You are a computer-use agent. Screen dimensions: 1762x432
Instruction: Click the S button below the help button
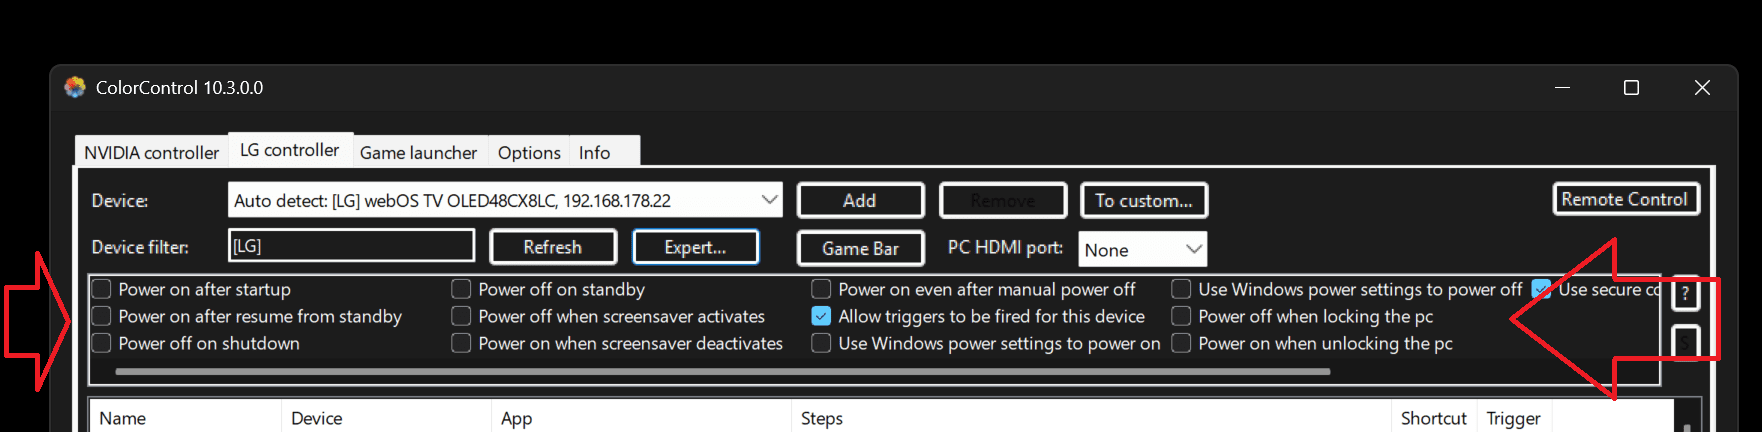(x=1685, y=343)
